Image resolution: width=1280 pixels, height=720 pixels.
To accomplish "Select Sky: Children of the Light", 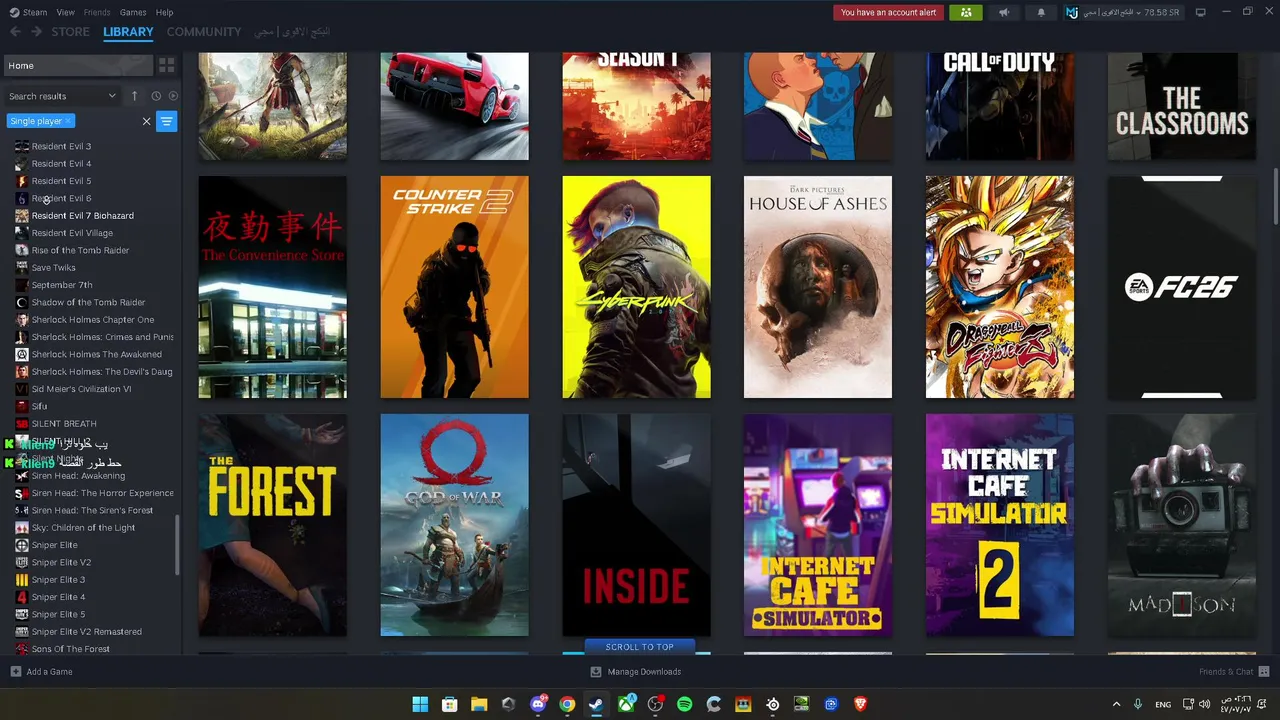I will [x=83, y=528].
